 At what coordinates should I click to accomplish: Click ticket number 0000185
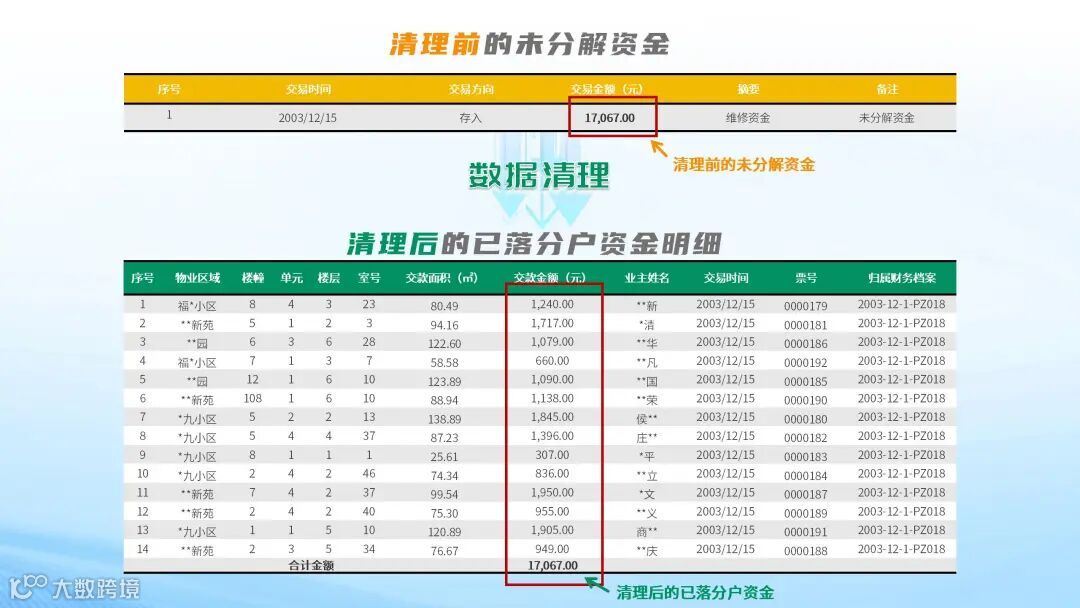click(805, 381)
